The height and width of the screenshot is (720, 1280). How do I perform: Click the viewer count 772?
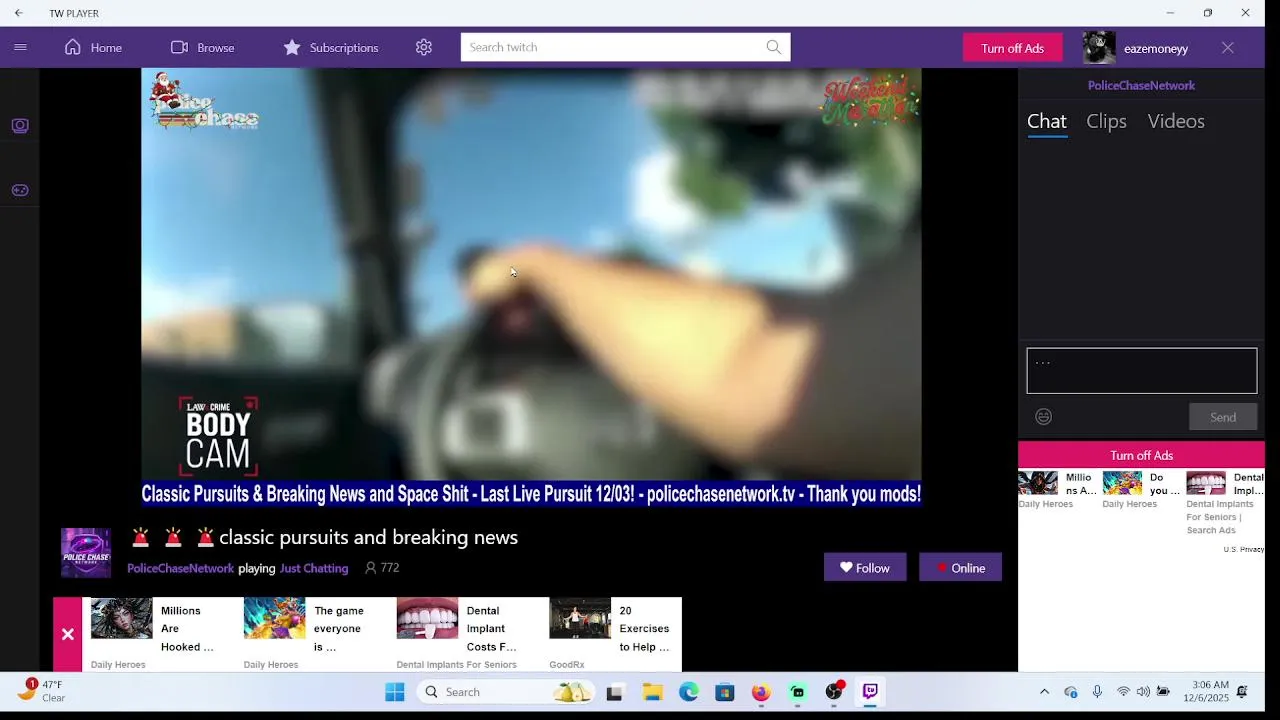click(x=382, y=568)
